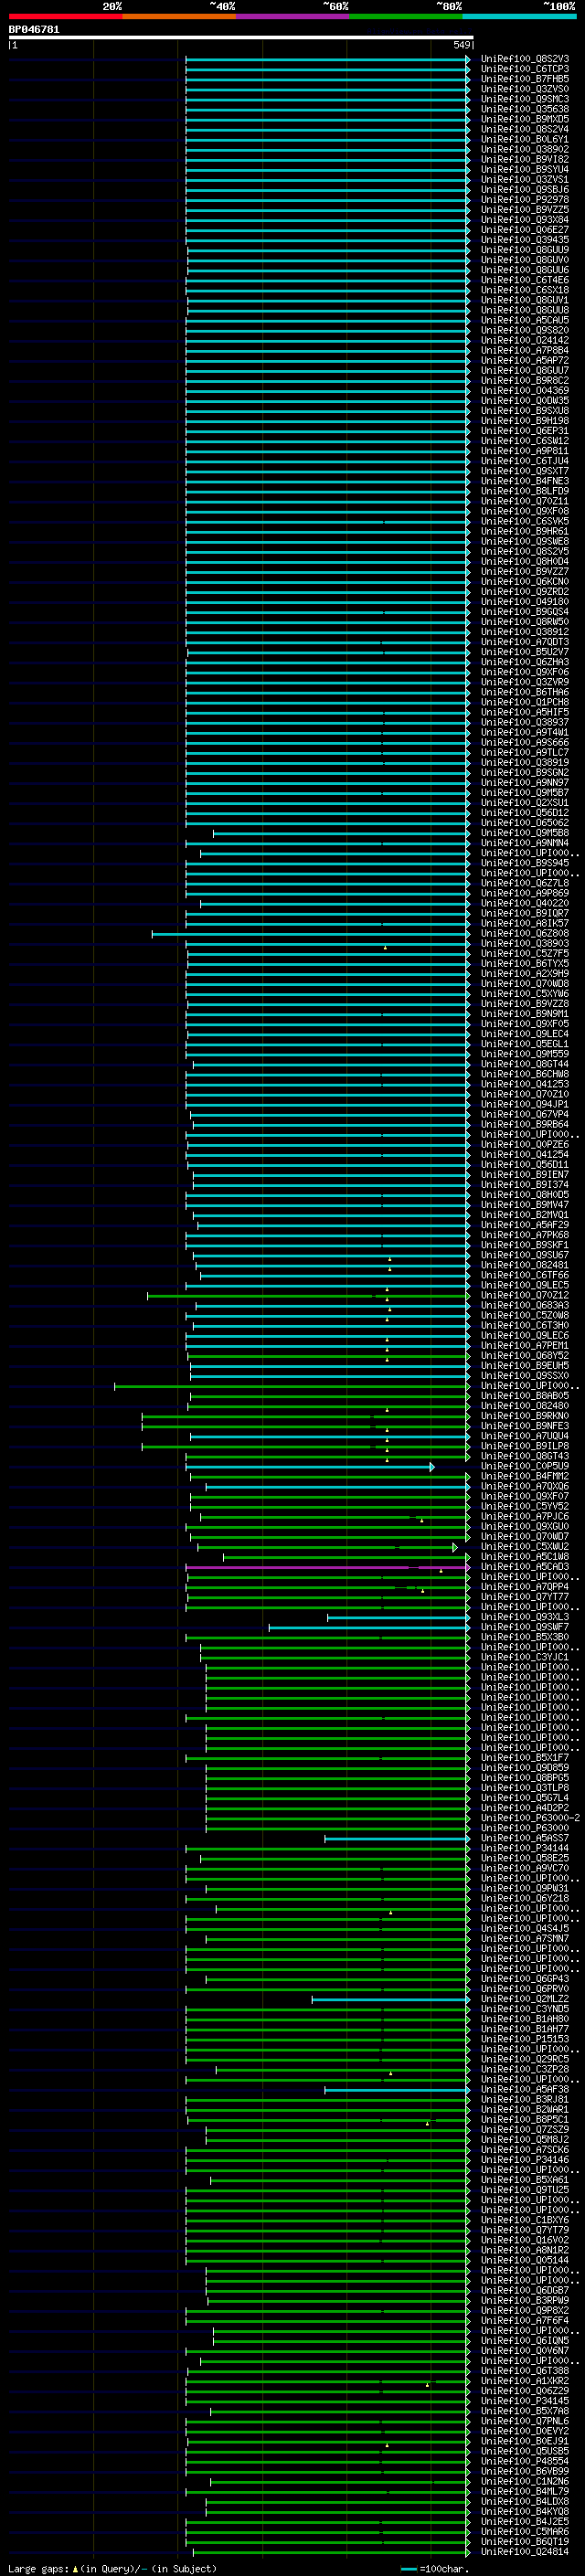This screenshot has width=585, height=2576.
Task: Open hit UniRef100_A7P8B4
Action: click(525, 351)
